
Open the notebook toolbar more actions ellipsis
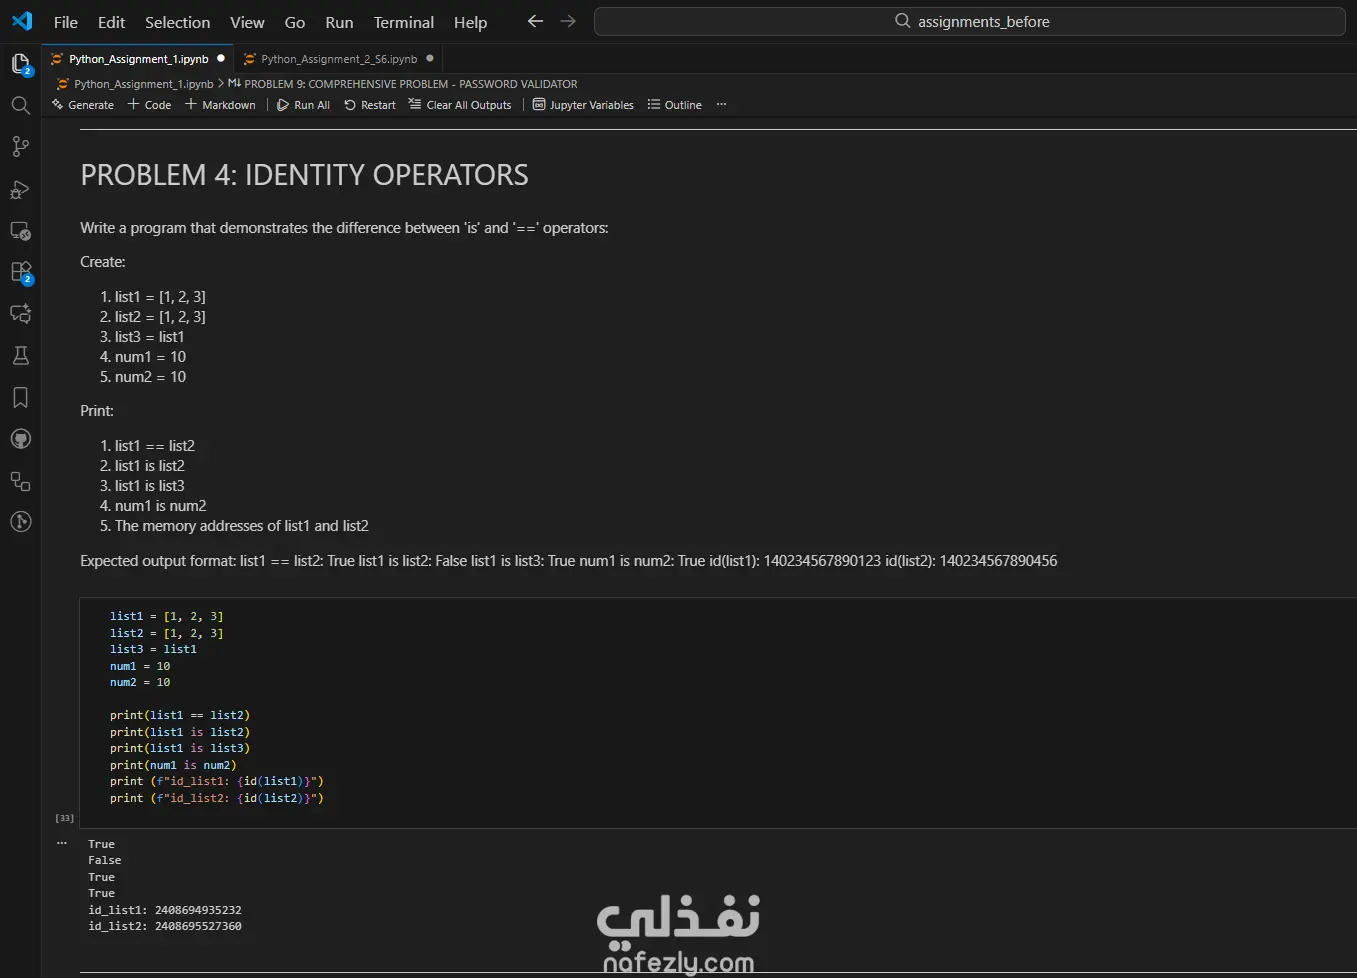[x=721, y=105]
